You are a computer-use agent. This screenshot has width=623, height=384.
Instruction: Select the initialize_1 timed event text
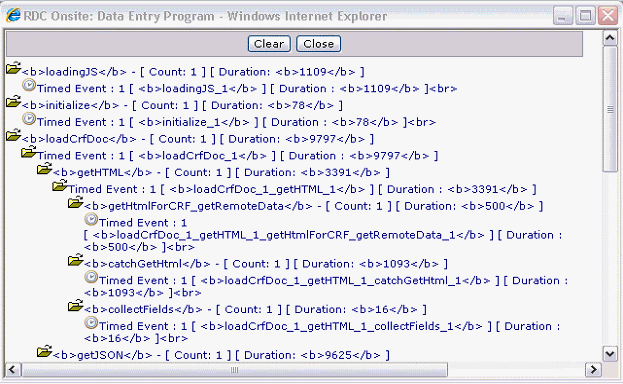tap(236, 122)
